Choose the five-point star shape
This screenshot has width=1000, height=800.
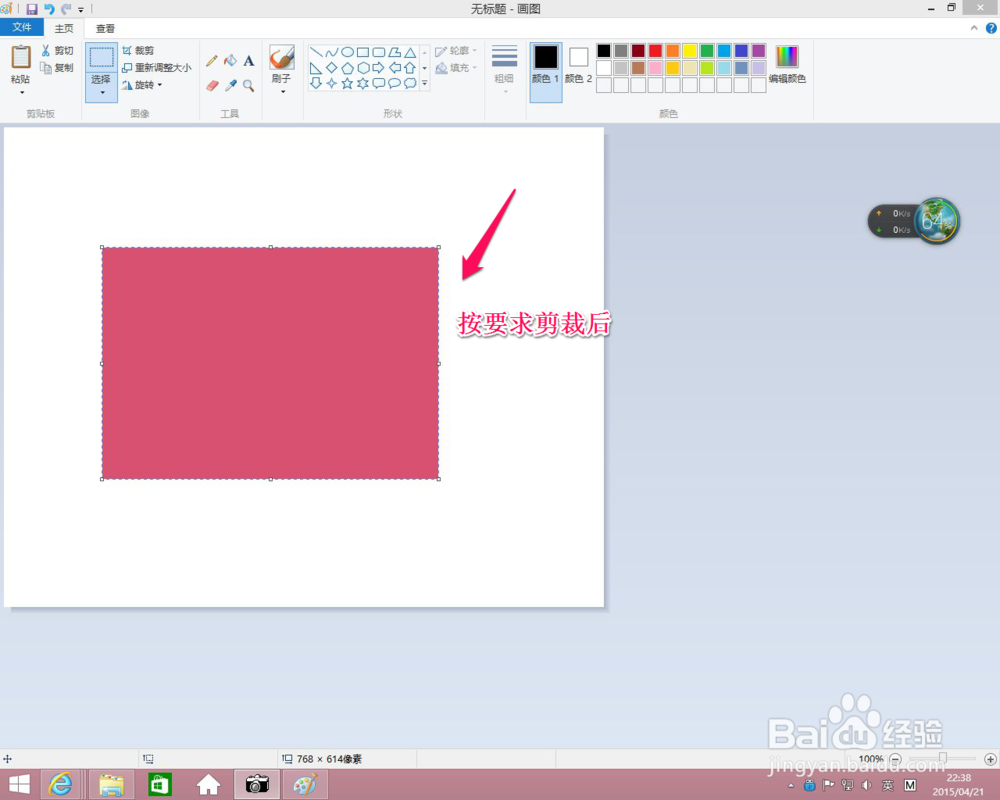[347, 84]
